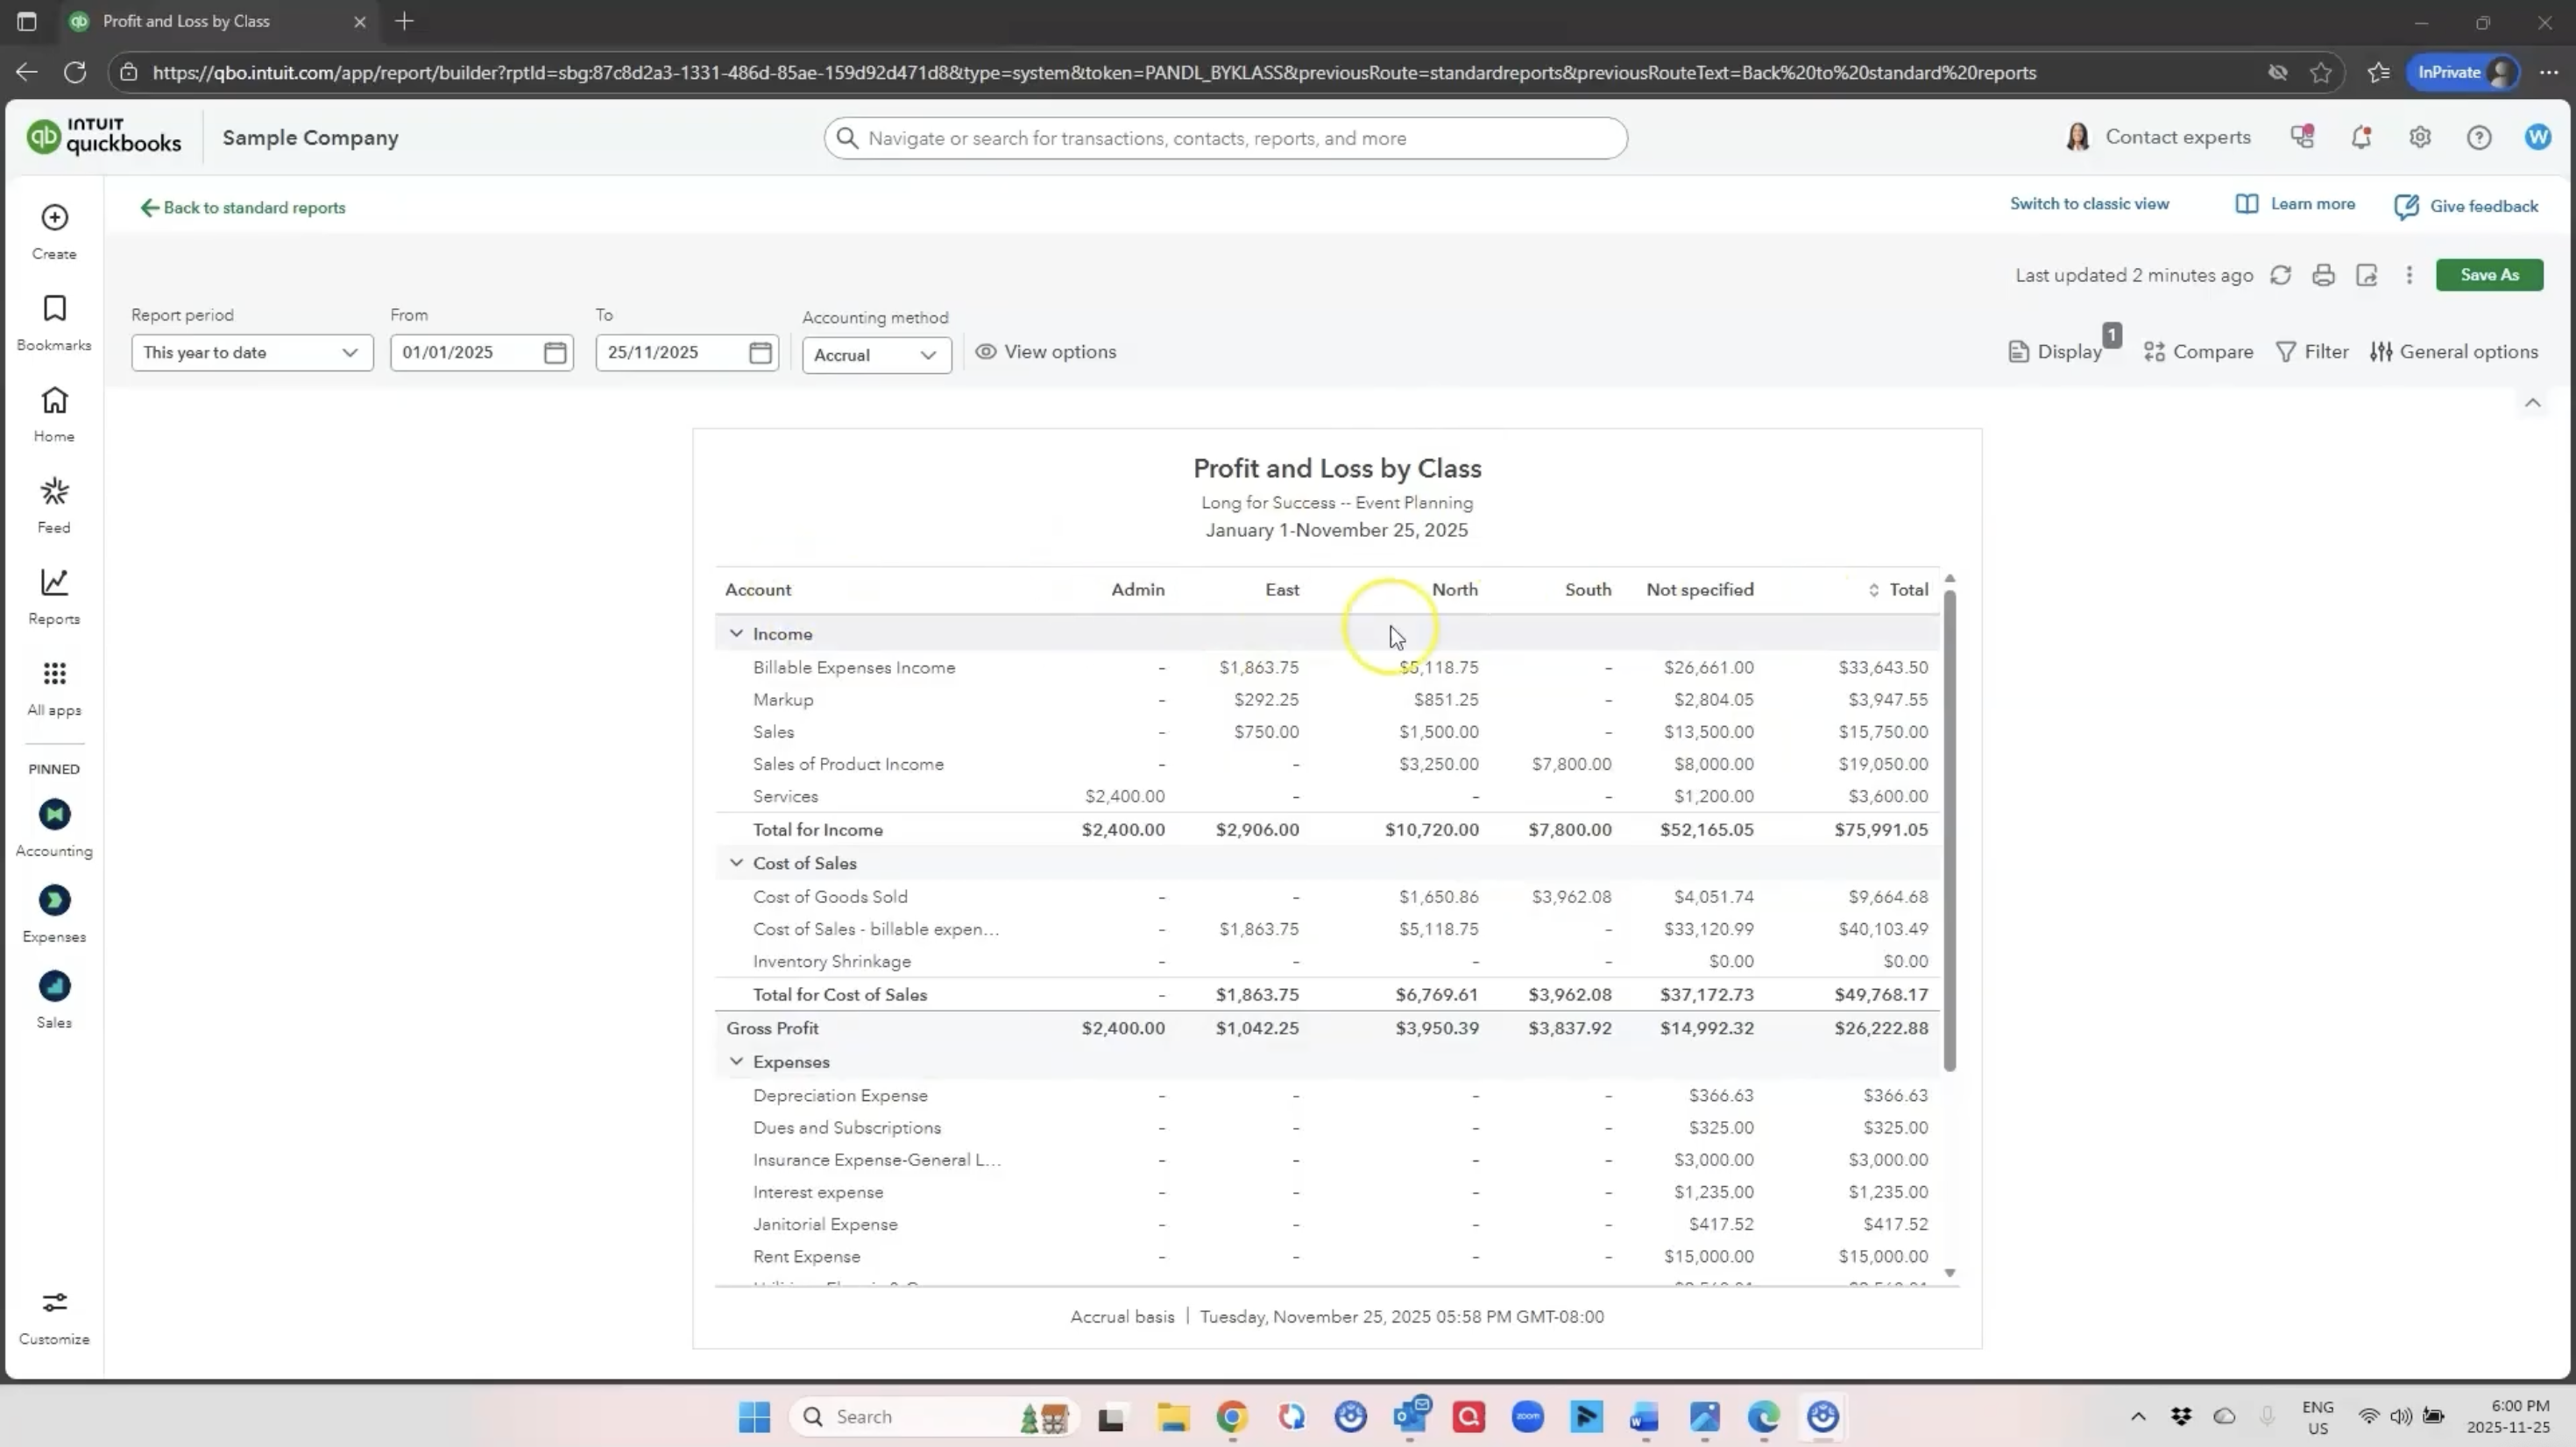2576x1447 pixels.
Task: Click the print report icon
Action: click(x=2323, y=275)
